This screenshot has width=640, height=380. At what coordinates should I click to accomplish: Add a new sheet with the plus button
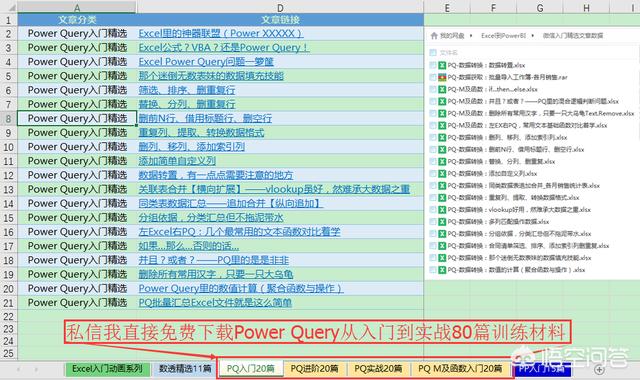[599, 370]
